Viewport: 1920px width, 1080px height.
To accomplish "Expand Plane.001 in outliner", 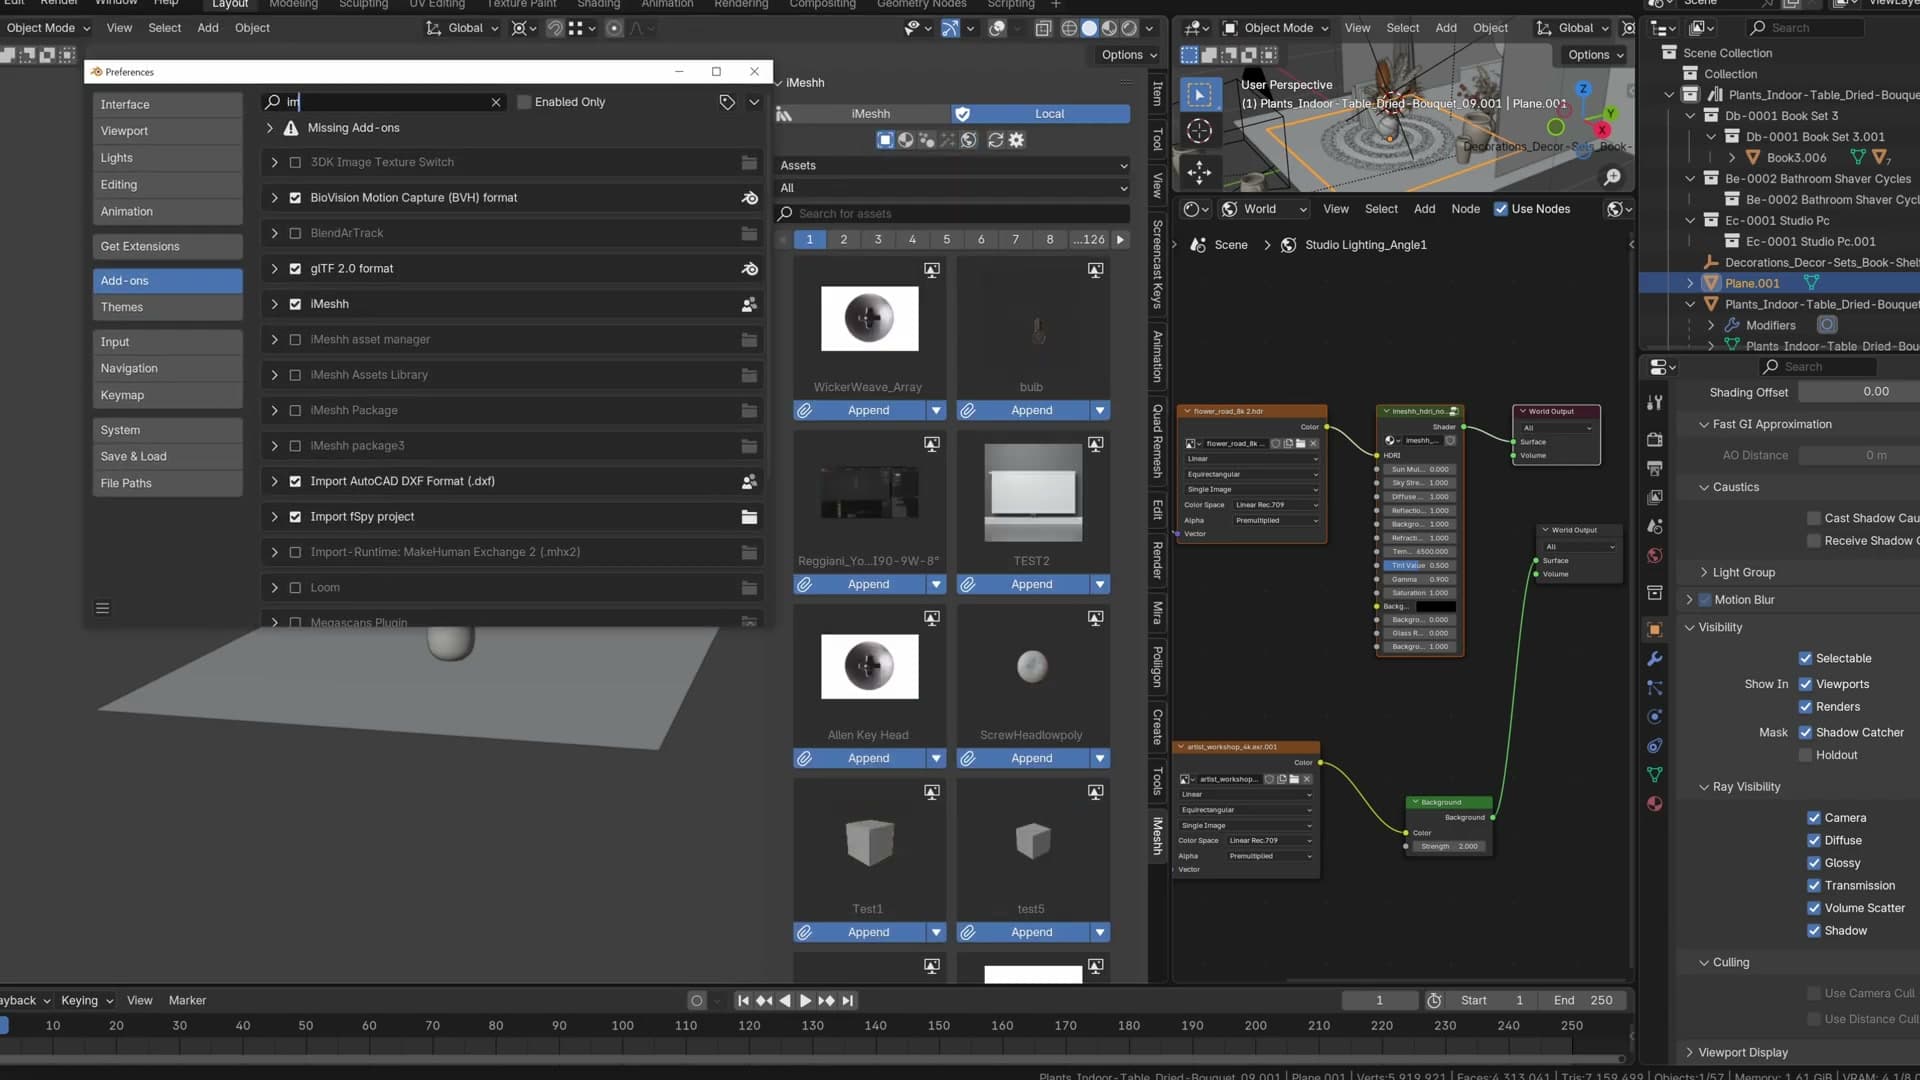I will (1690, 283).
